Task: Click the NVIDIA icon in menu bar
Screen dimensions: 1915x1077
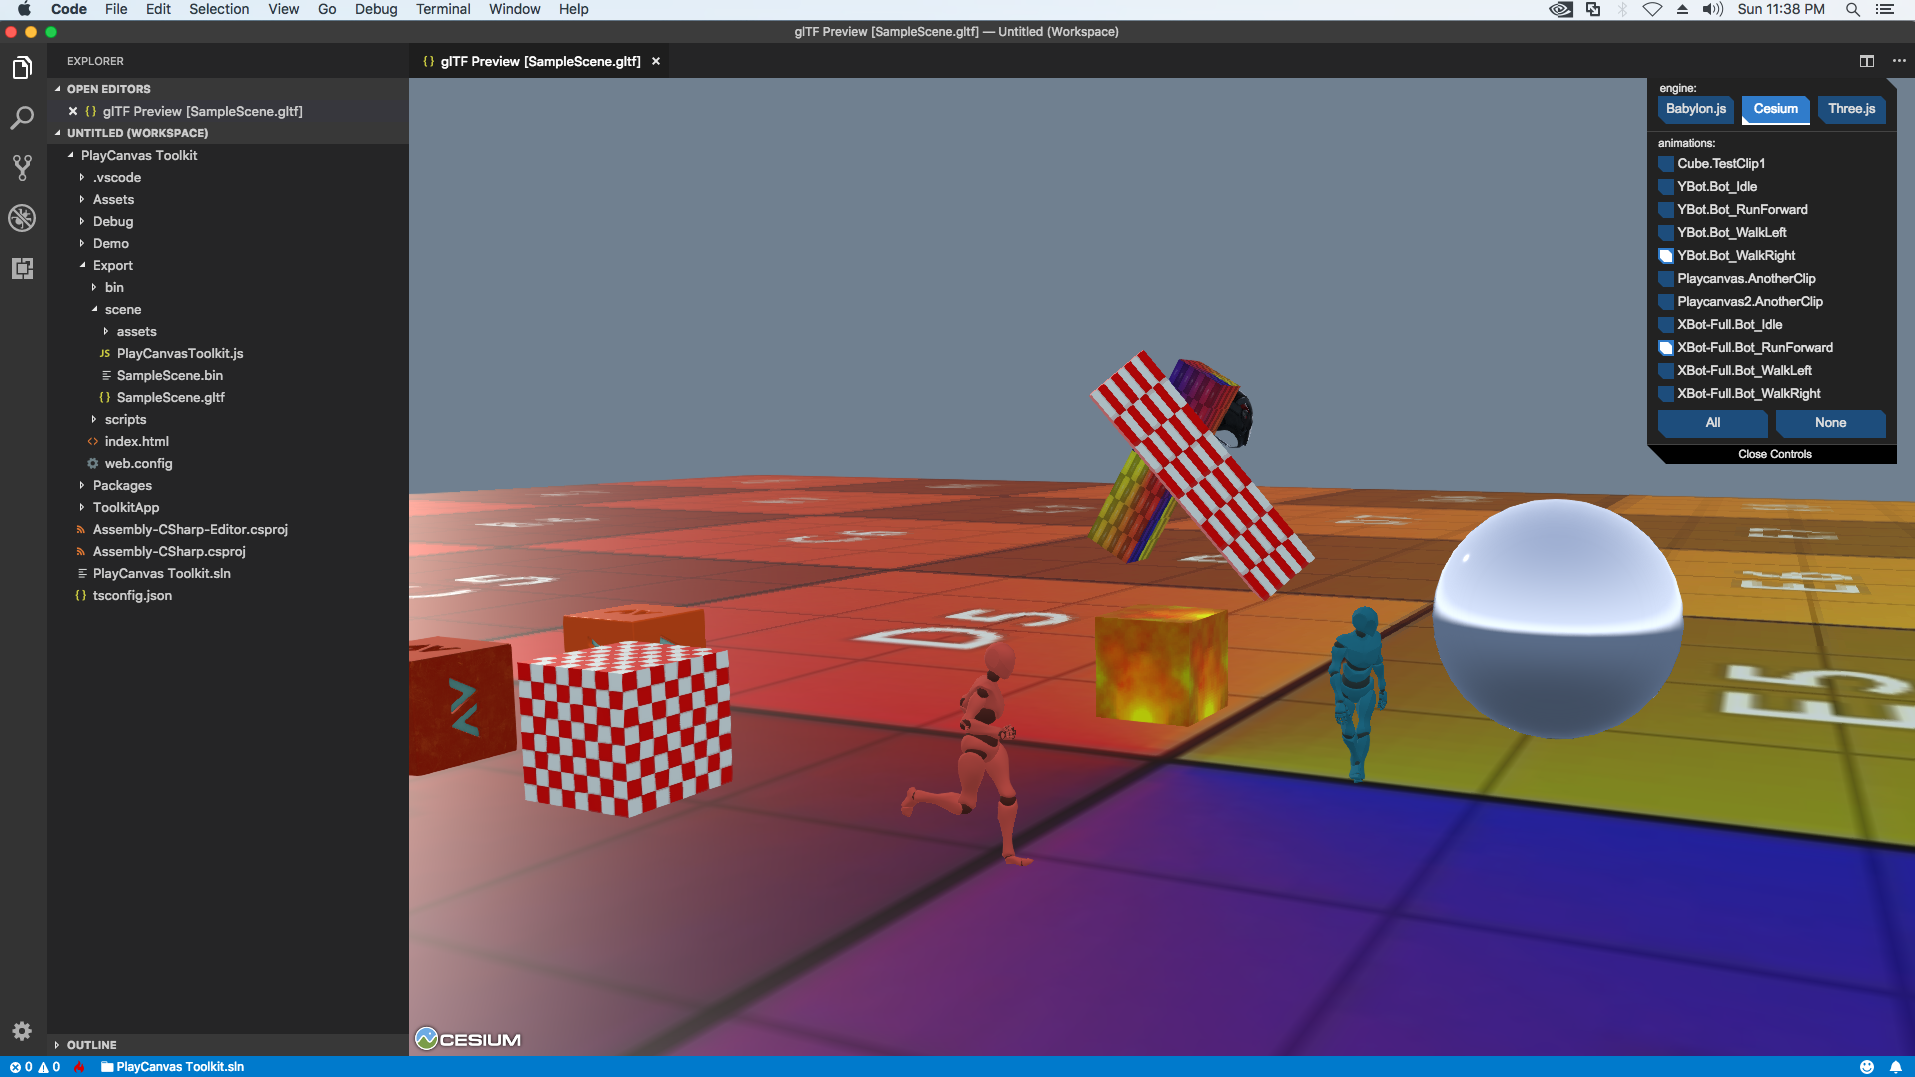Action: coord(1561,9)
